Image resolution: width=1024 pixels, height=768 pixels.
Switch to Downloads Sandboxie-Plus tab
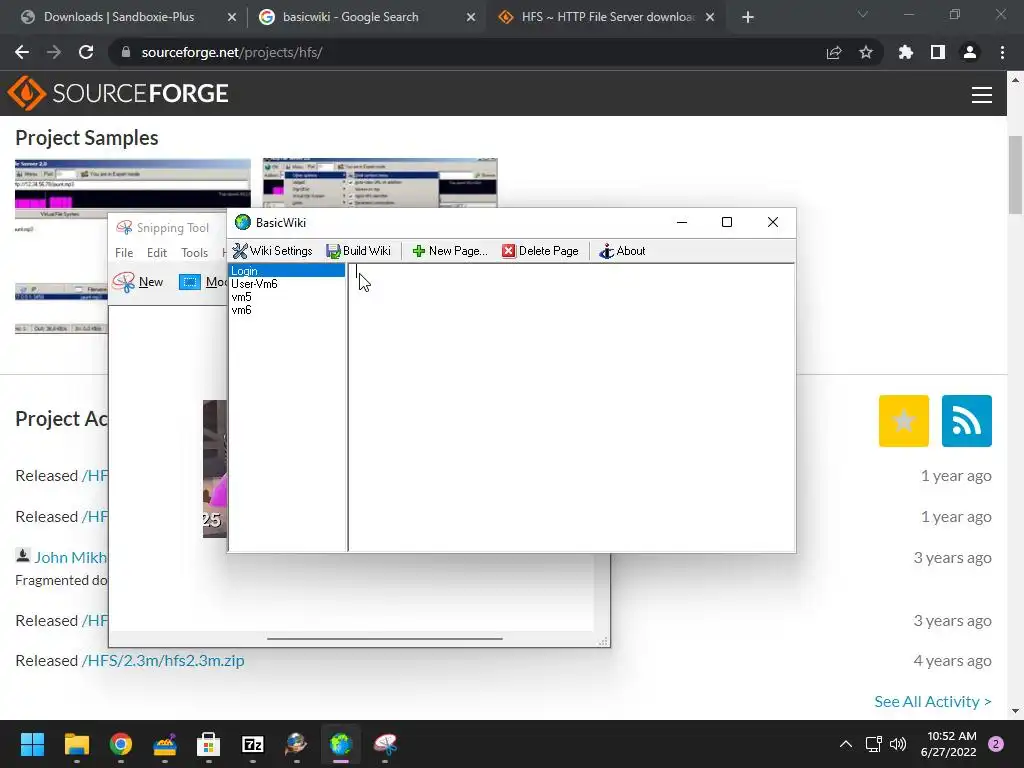click(119, 17)
